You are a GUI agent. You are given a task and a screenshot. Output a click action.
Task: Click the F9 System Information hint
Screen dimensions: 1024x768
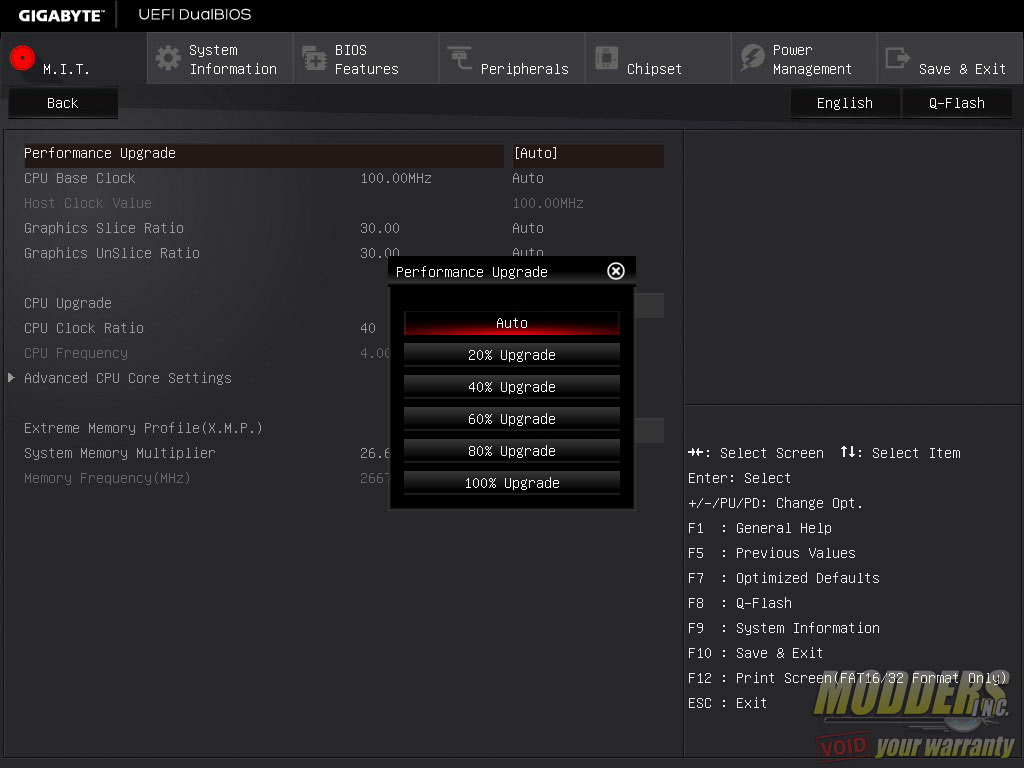pos(784,628)
